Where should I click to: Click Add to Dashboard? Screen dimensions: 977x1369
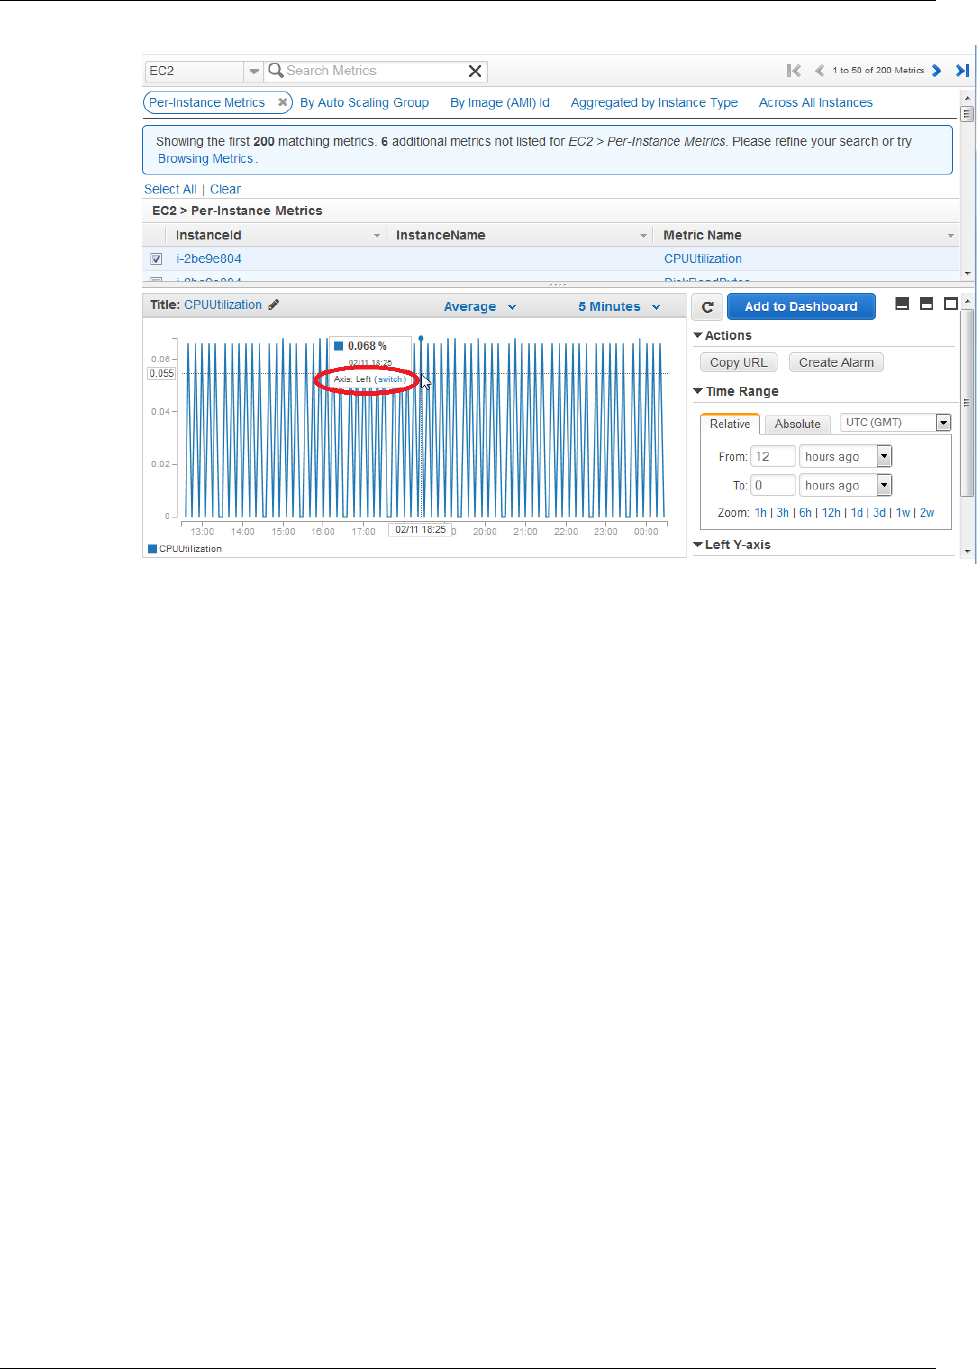(801, 307)
